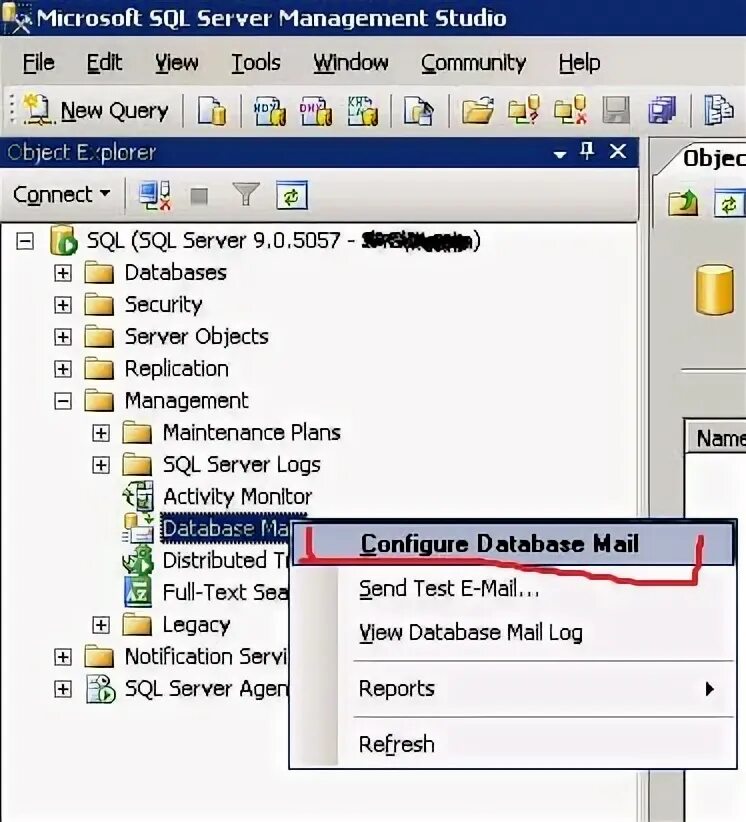Expand the Replication node

(63, 369)
